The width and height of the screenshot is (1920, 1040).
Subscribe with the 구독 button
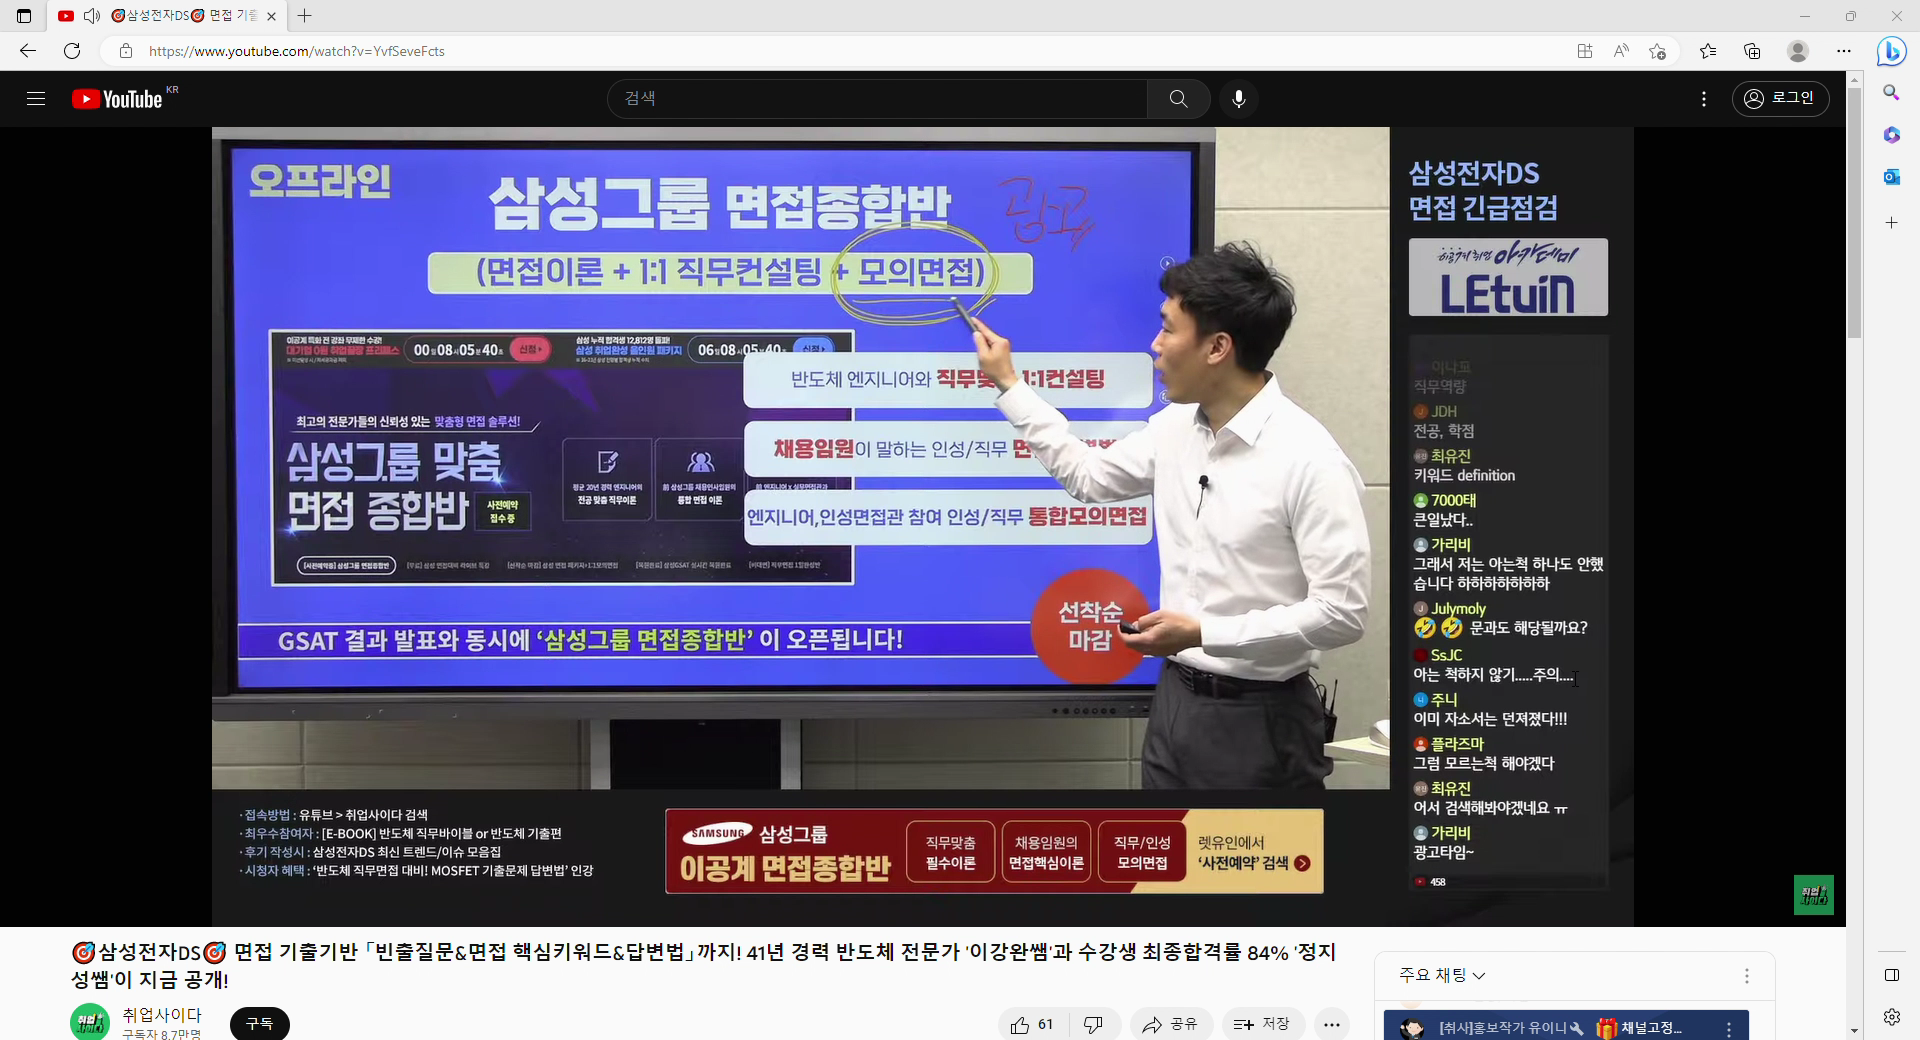click(x=260, y=1024)
